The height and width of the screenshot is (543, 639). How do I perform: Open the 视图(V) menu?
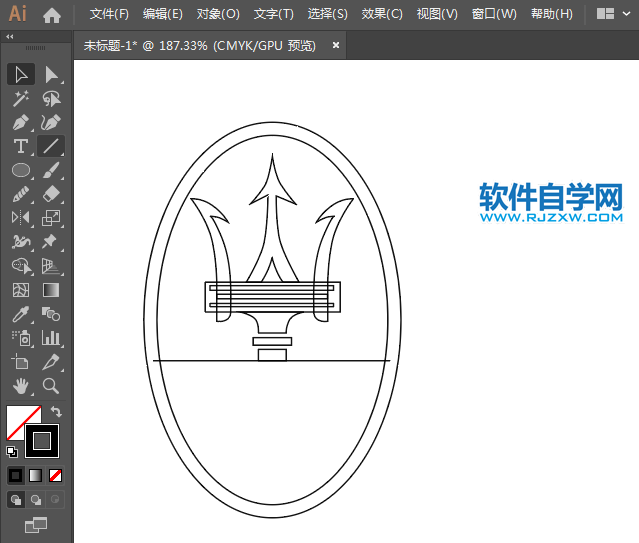point(437,14)
